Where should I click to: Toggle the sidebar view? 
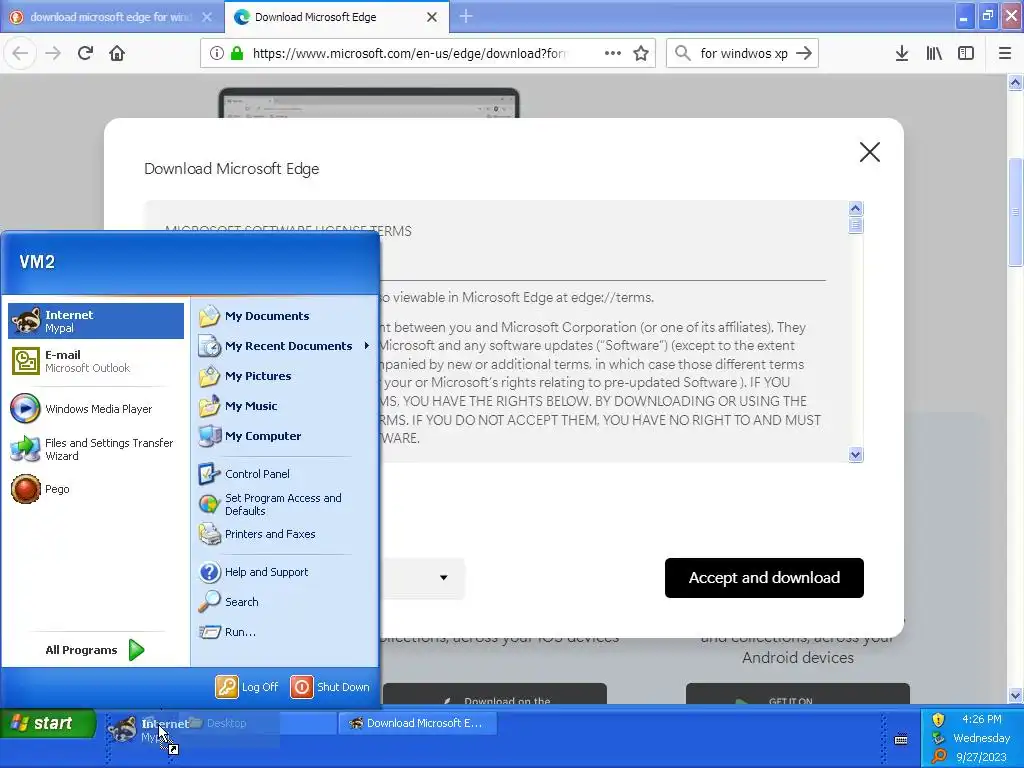point(966,54)
